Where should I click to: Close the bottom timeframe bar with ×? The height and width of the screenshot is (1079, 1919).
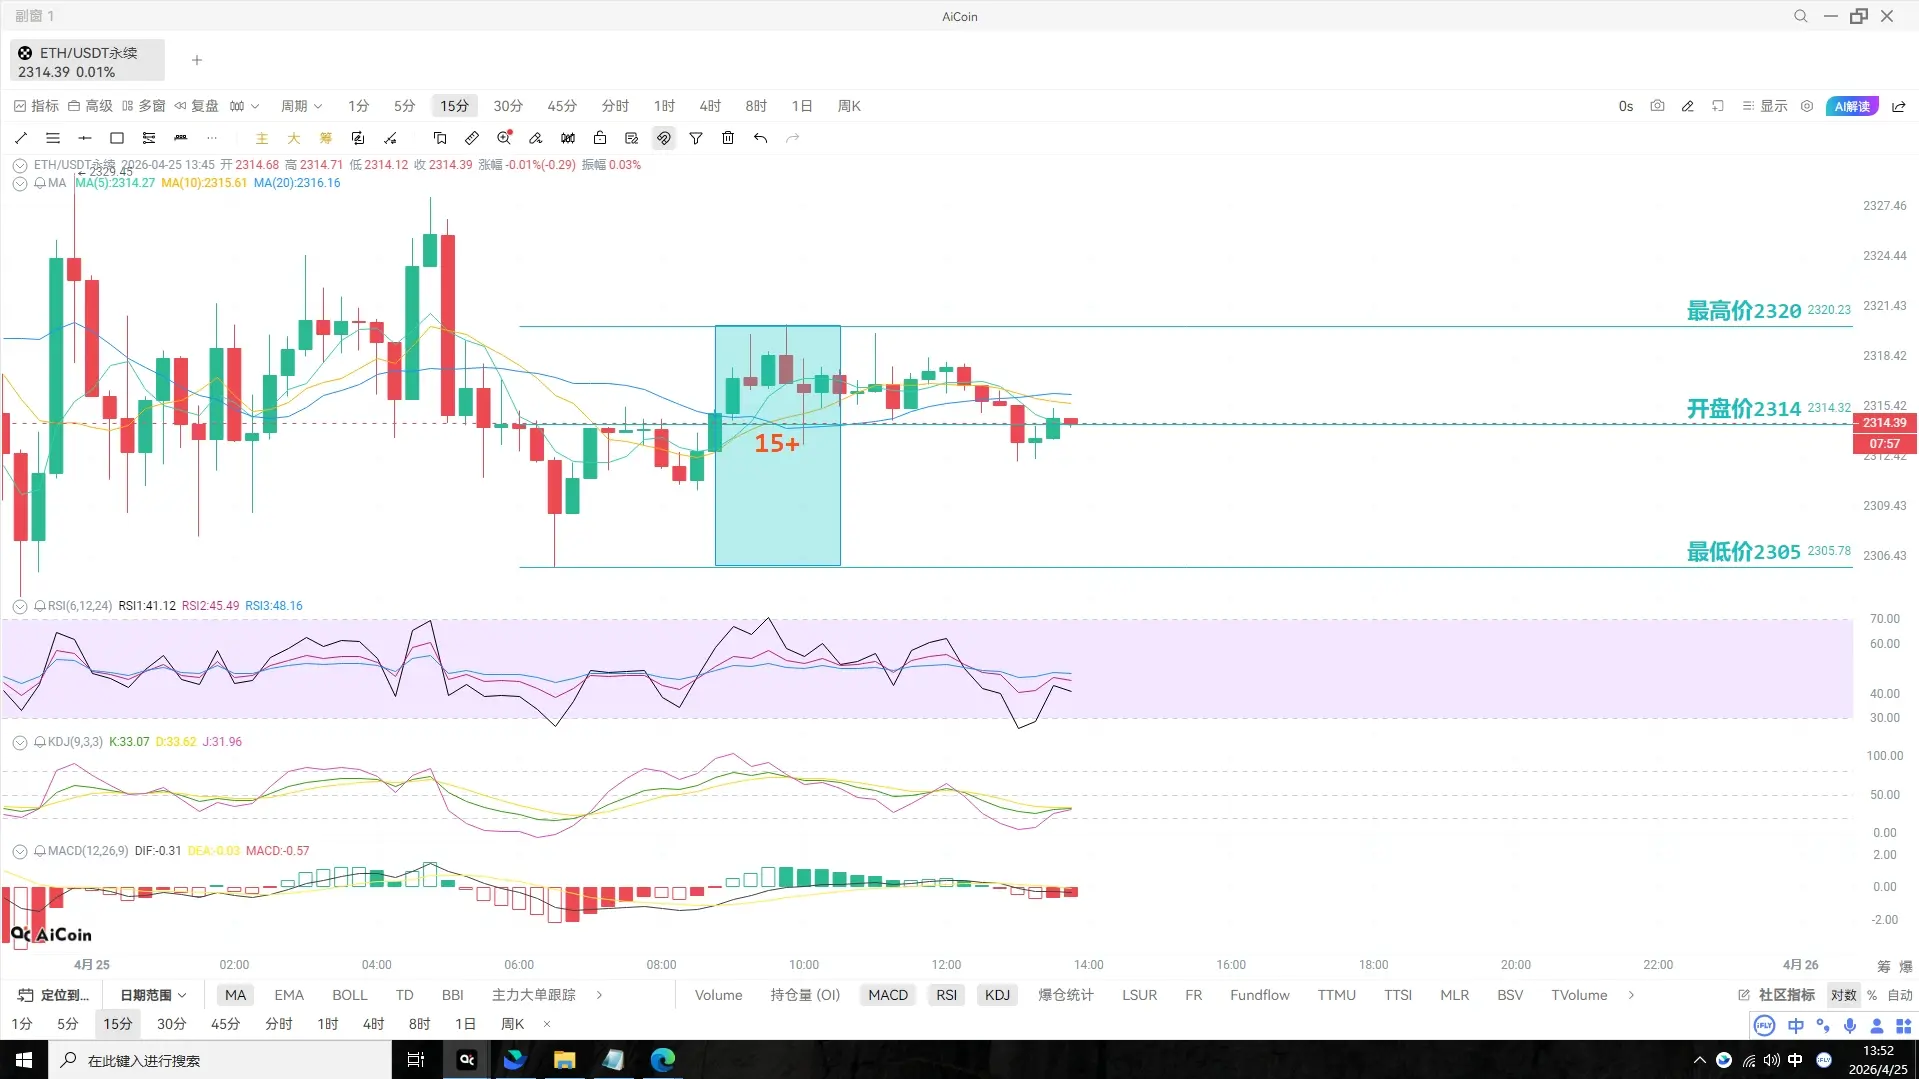tap(547, 1024)
